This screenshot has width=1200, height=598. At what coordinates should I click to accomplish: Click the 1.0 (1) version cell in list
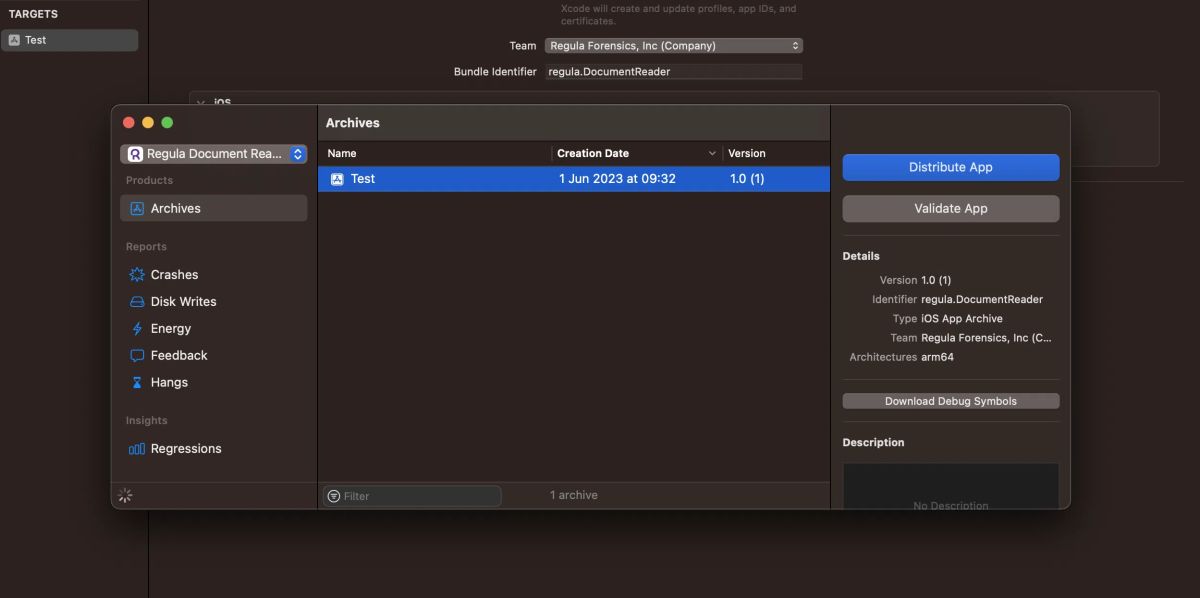(x=747, y=179)
